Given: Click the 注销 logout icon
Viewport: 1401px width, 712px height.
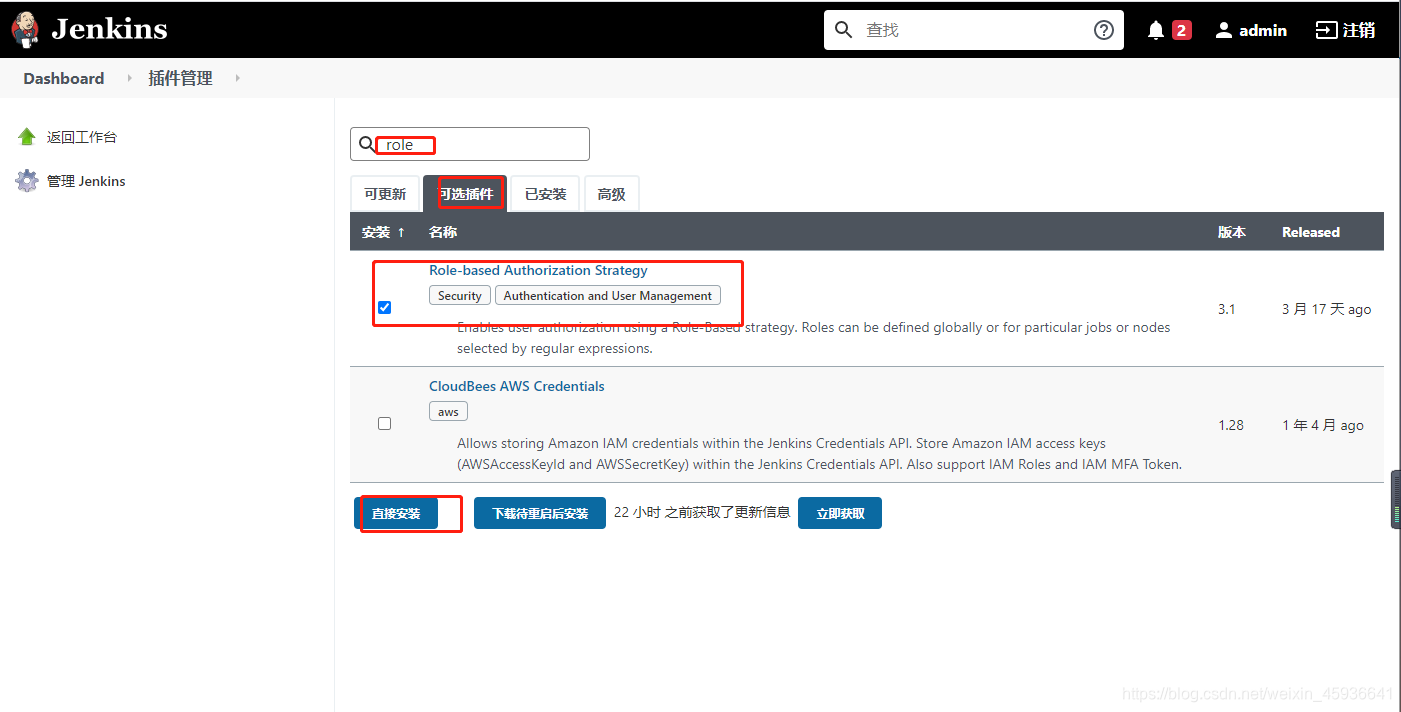Looking at the screenshot, I should coord(1326,30).
